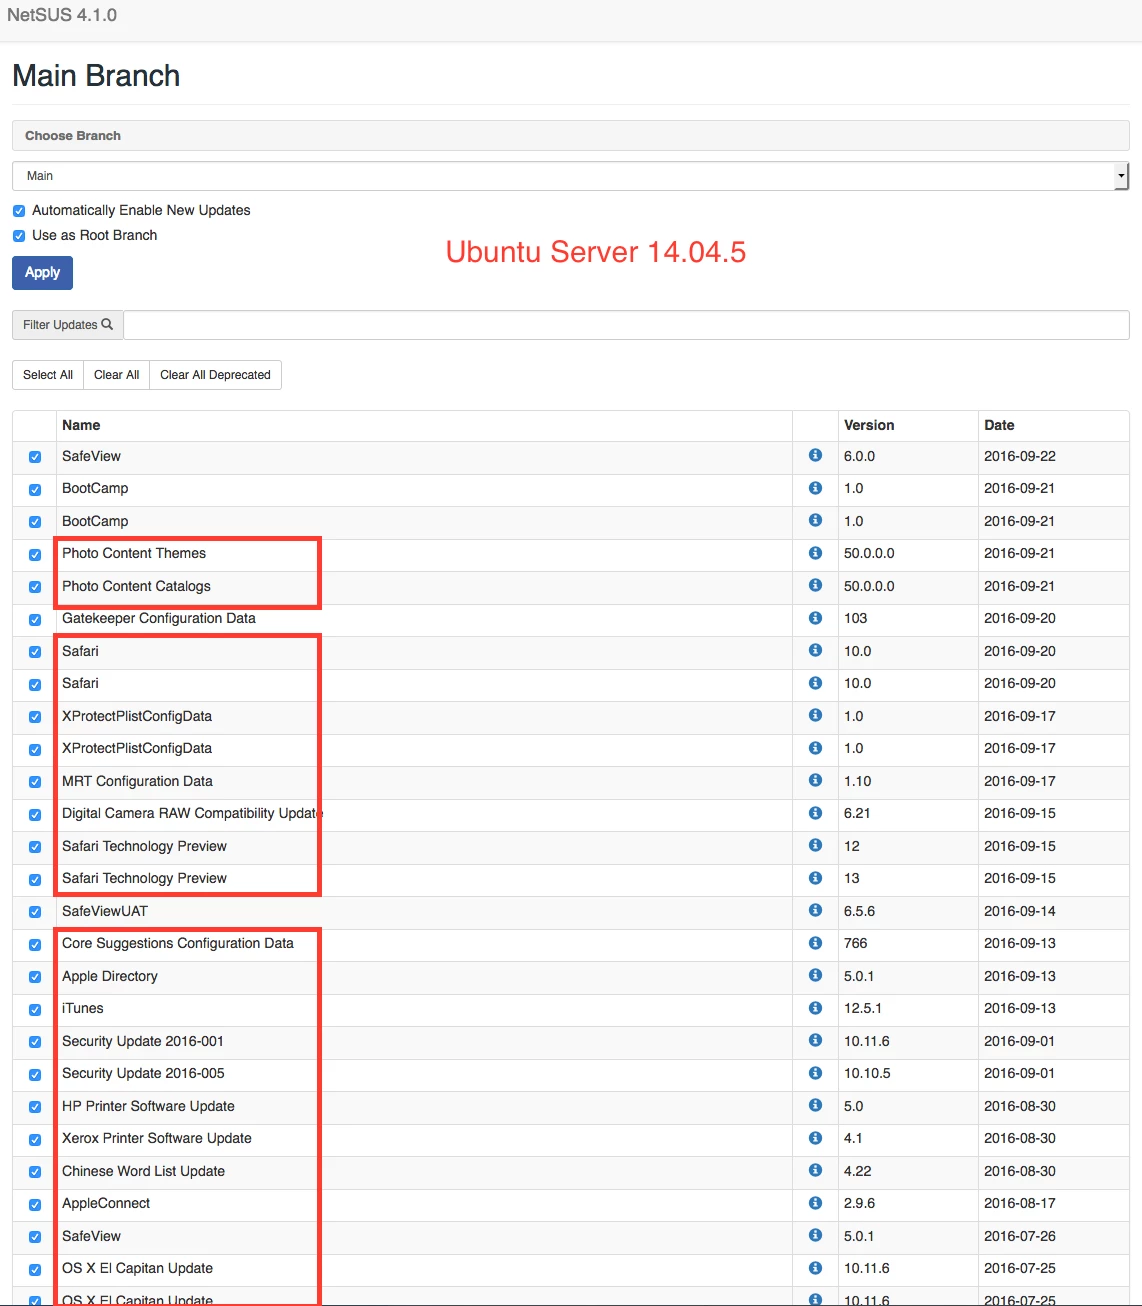Image resolution: width=1142 pixels, height=1306 pixels.
Task: Uncheck the Photo Content Themes checkbox
Action: click(x=35, y=554)
